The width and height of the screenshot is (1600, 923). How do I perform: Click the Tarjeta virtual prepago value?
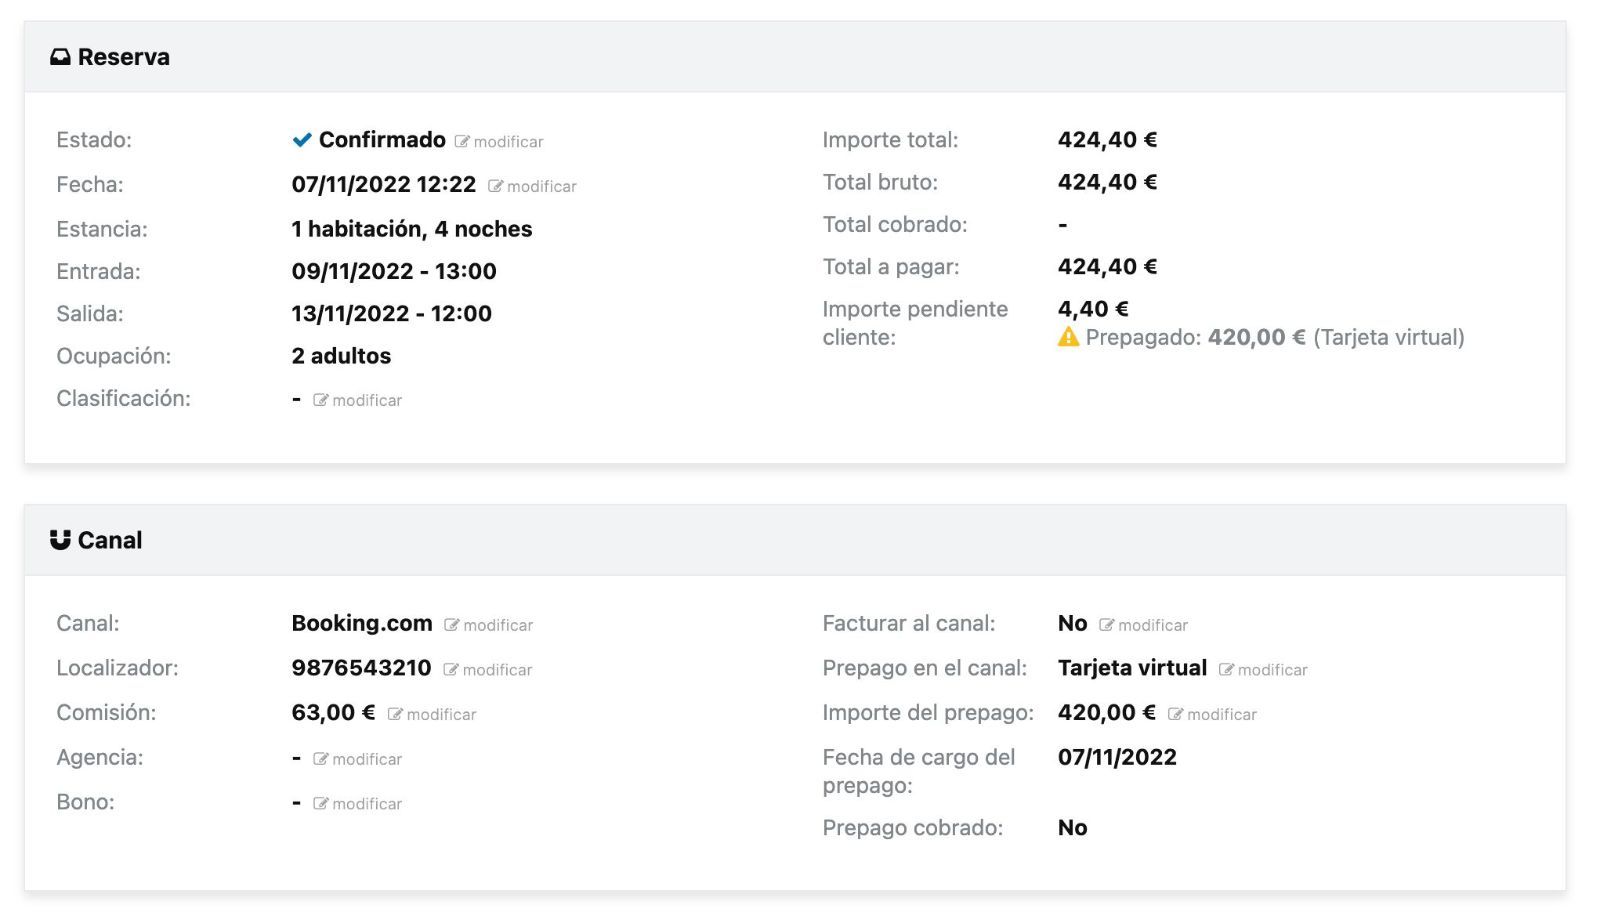(1132, 668)
